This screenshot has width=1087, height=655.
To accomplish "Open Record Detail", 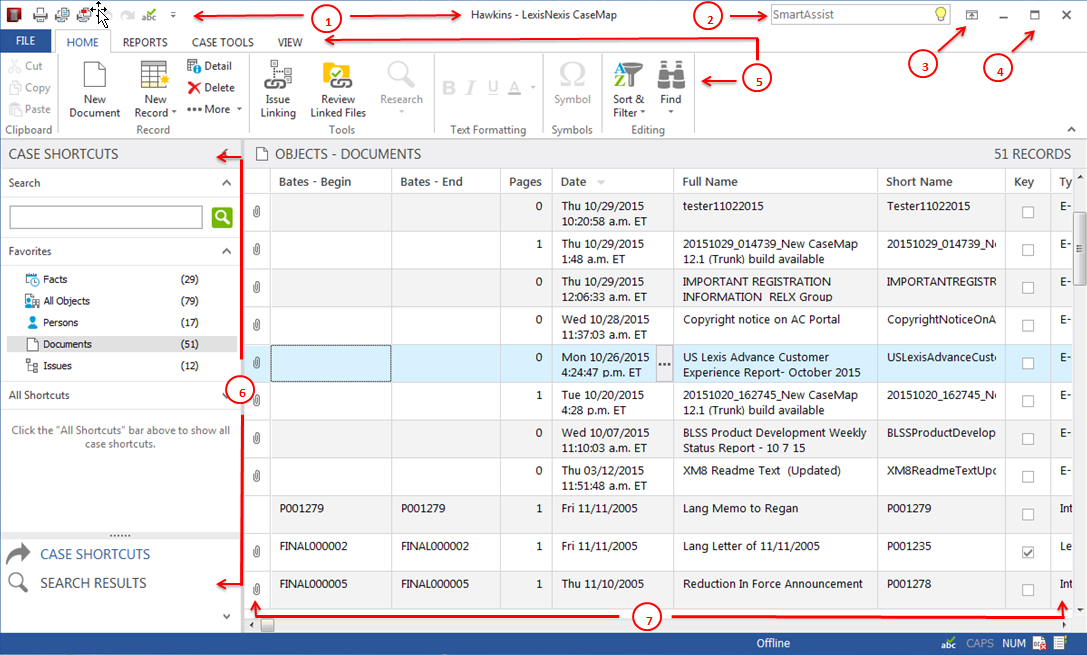I will tap(209, 66).
